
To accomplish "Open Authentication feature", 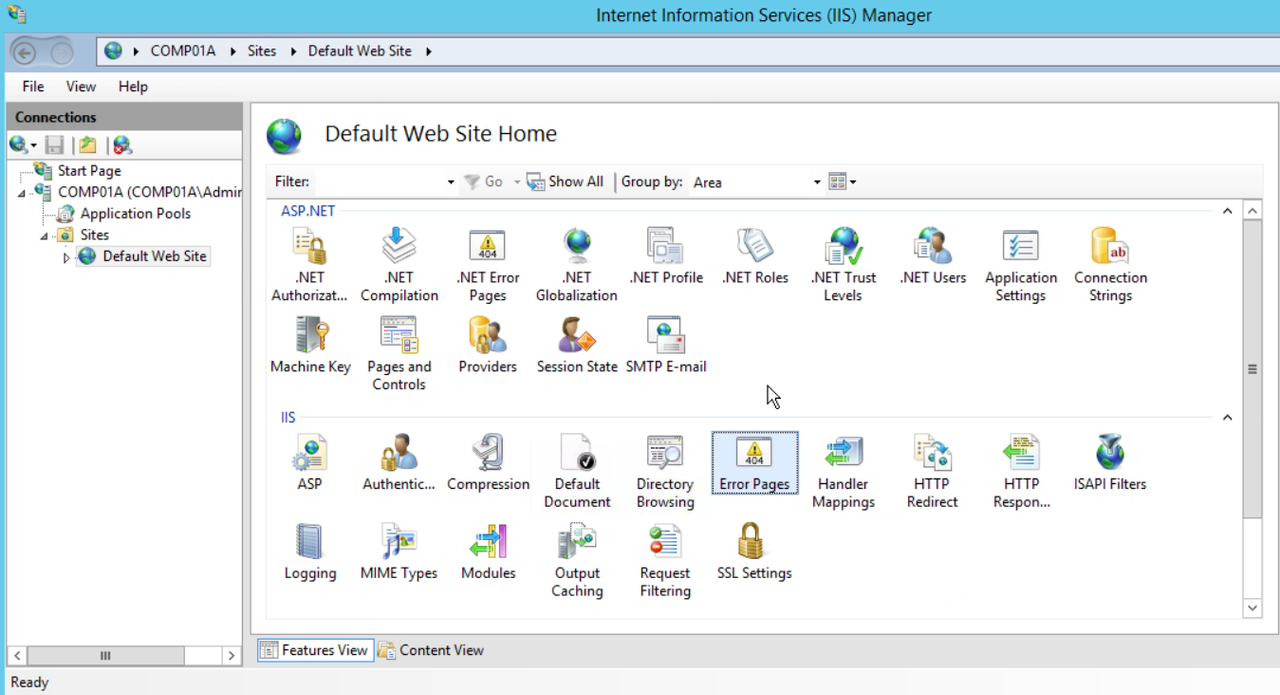I will click(399, 463).
